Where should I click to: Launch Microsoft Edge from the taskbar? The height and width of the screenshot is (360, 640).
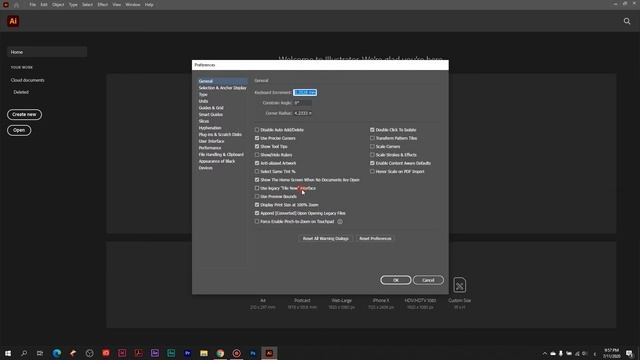point(57,353)
